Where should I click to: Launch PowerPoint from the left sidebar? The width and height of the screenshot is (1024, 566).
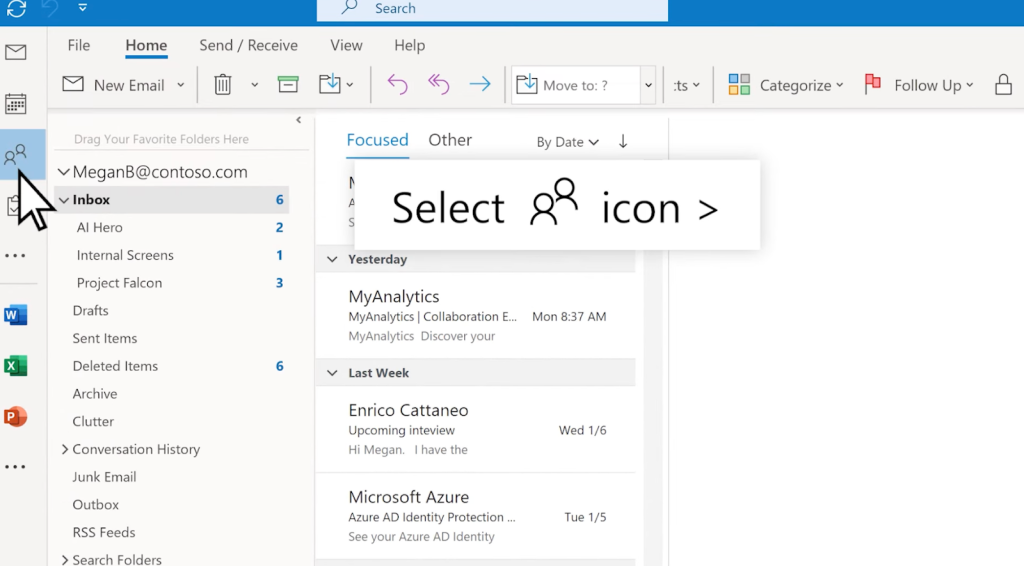tap(16, 417)
